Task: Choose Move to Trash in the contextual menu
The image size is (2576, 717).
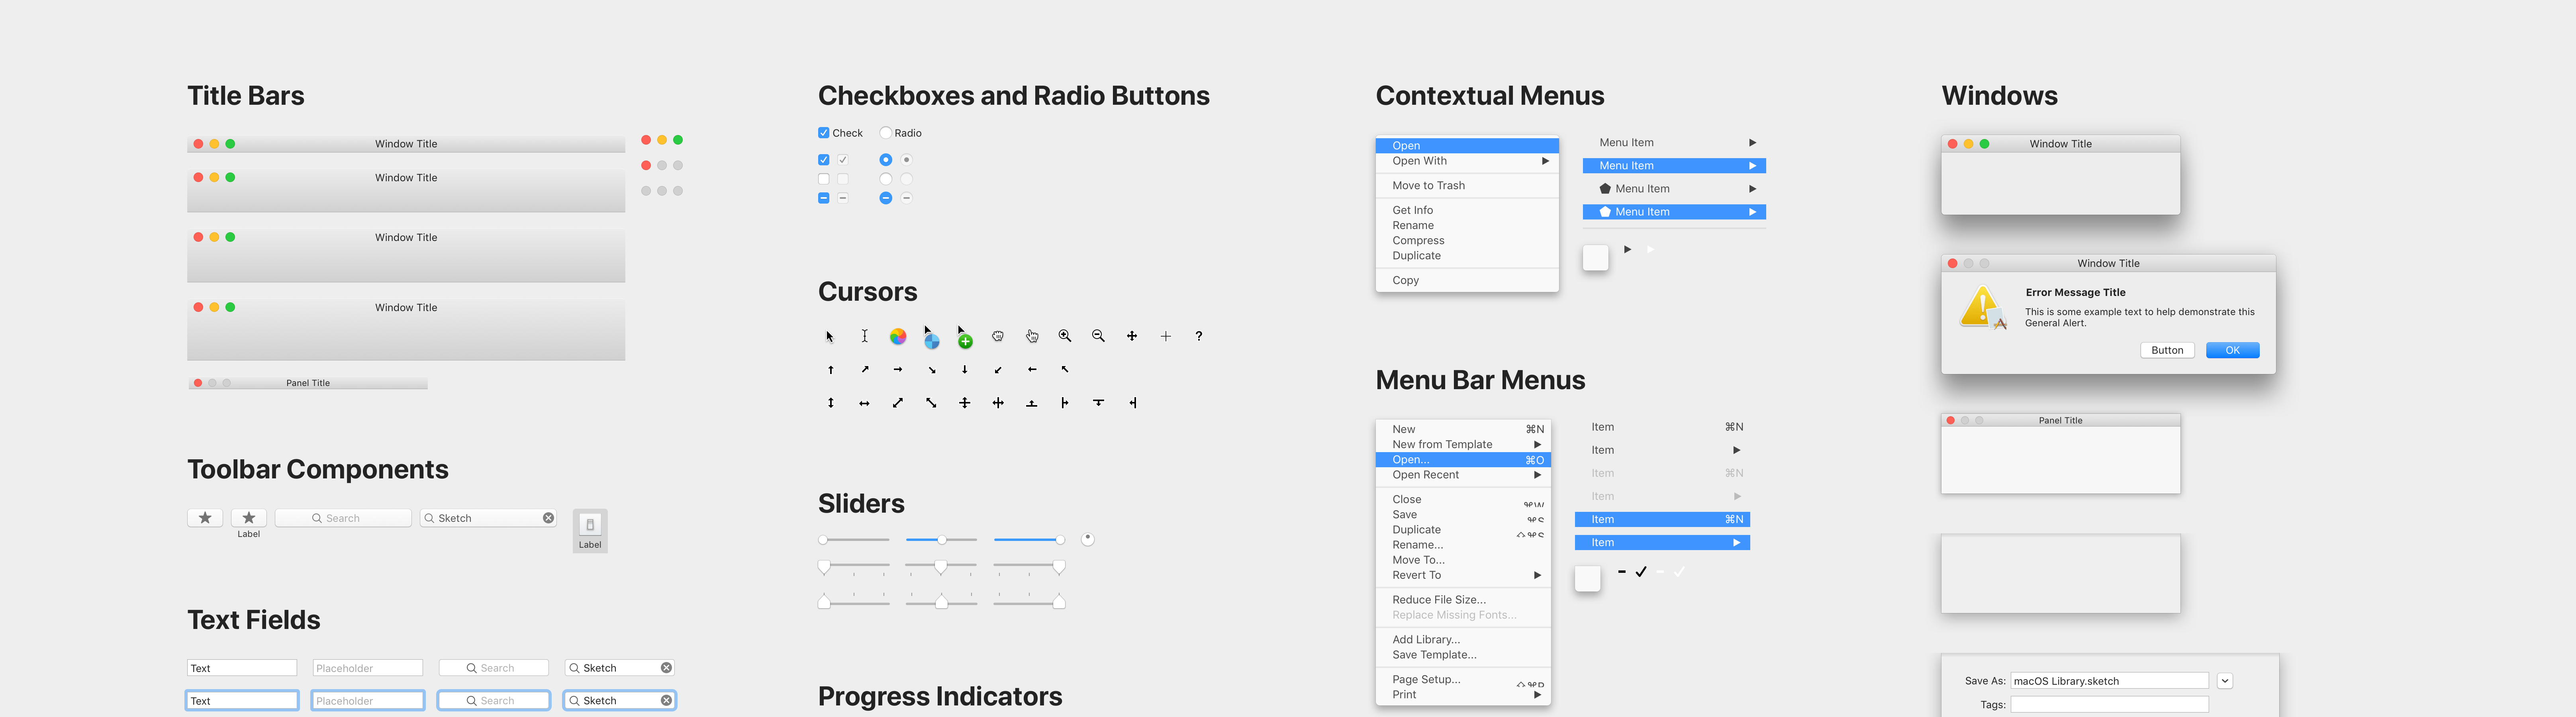Action: pyautogui.click(x=1428, y=185)
